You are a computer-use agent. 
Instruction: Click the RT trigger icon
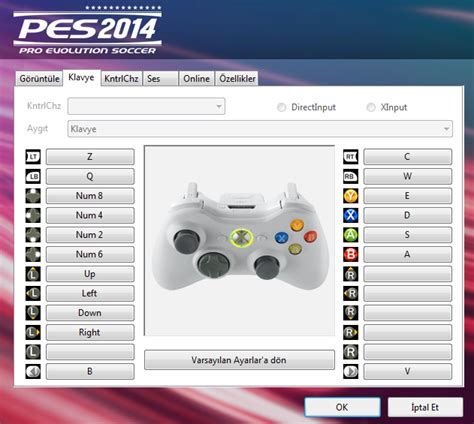[x=351, y=157]
